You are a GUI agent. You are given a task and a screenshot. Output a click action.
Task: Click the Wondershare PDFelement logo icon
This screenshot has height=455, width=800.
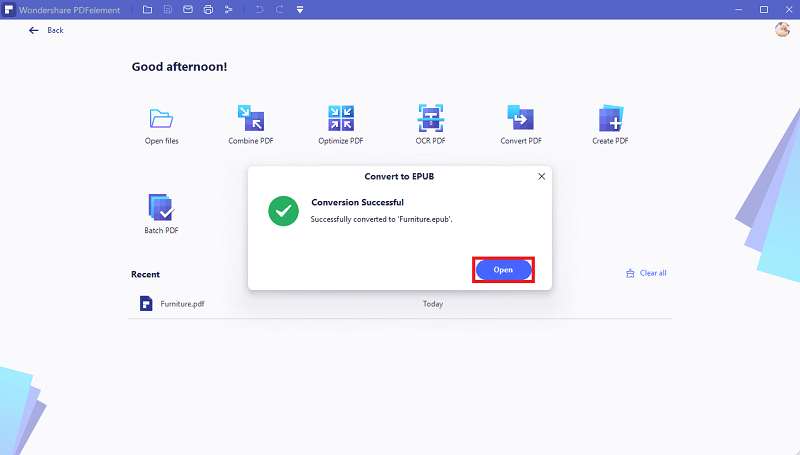pyautogui.click(x=9, y=10)
